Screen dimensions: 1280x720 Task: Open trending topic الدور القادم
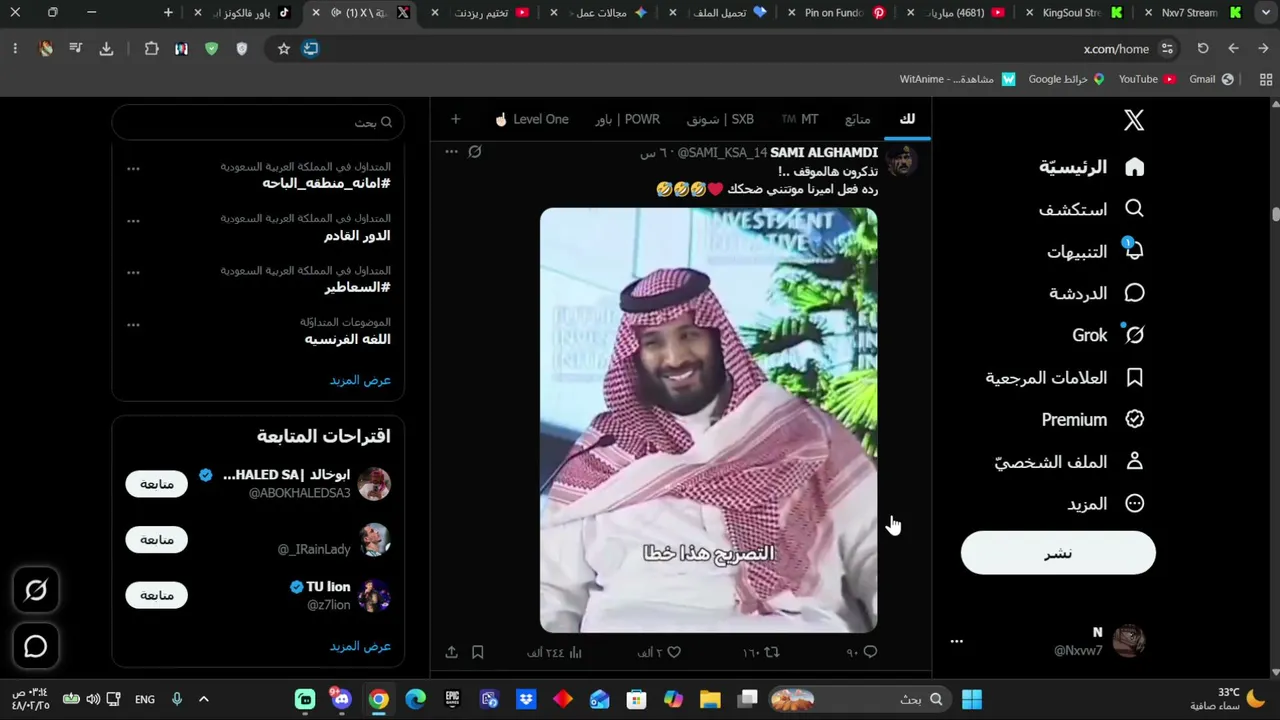click(357, 236)
